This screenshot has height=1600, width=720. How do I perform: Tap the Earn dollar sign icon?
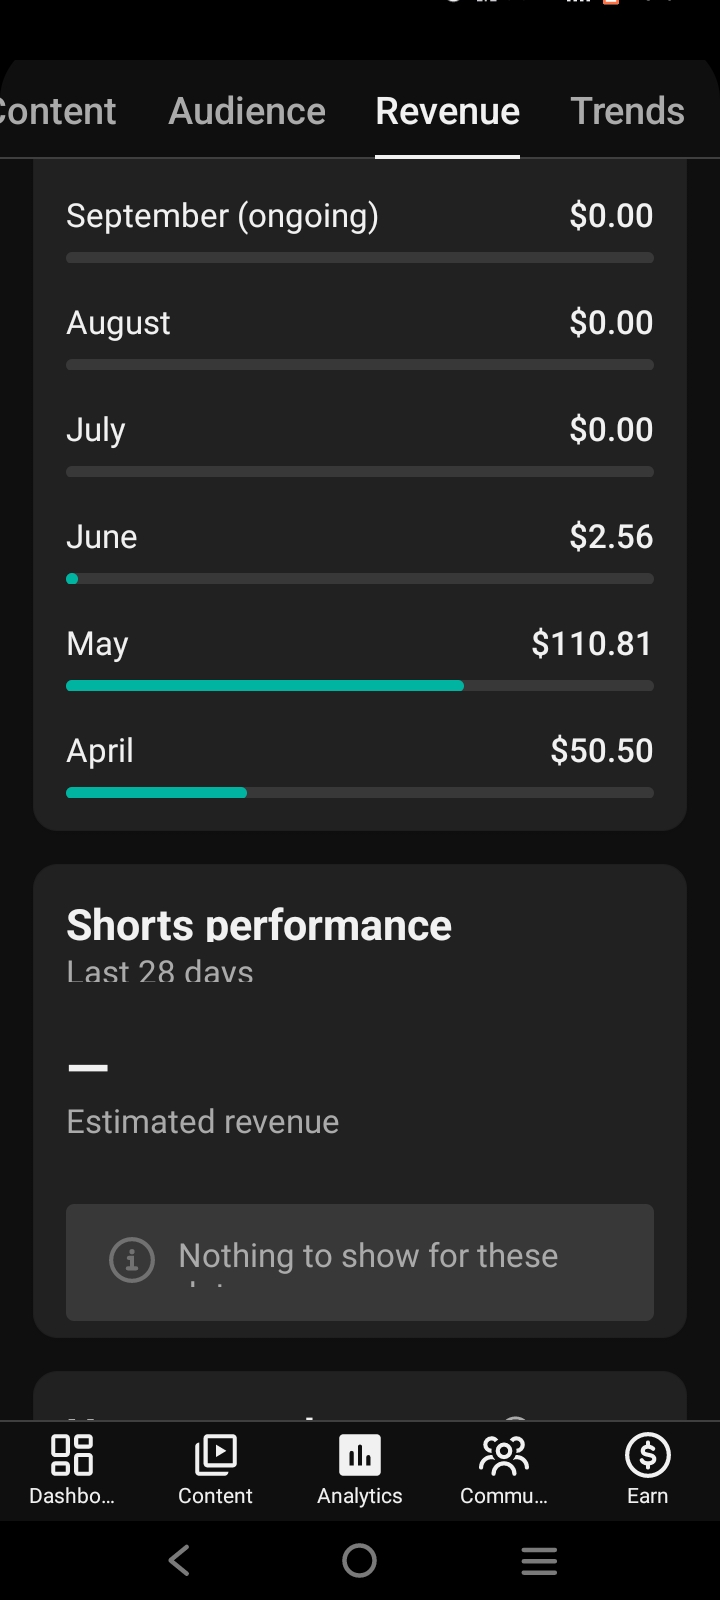(x=647, y=1455)
